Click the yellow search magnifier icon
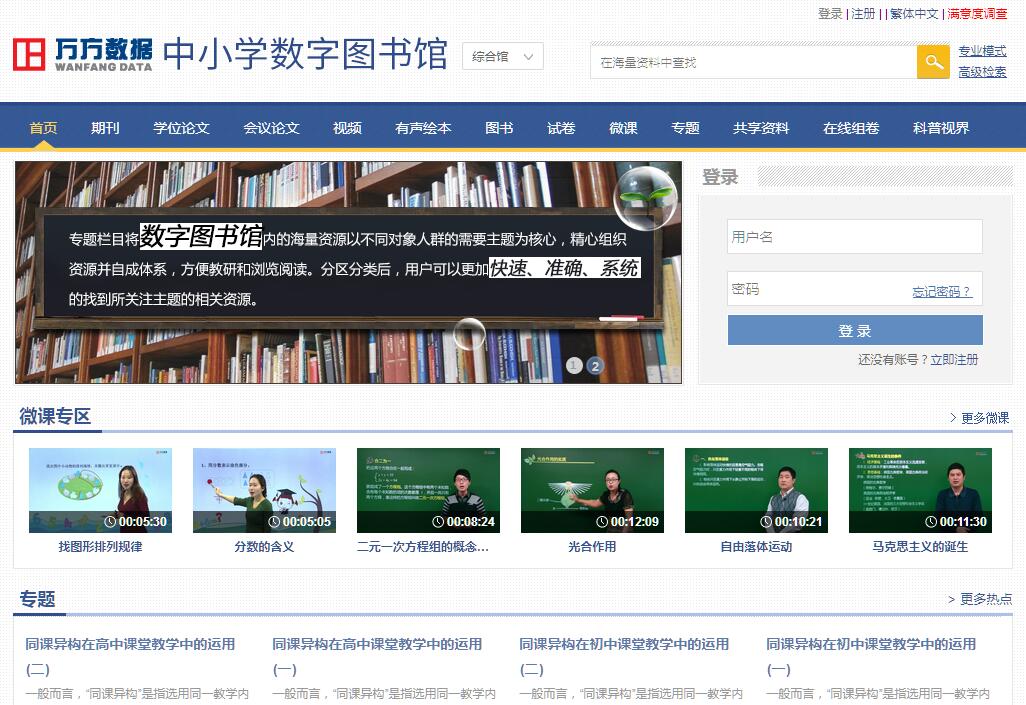This screenshot has width=1026, height=705. click(933, 62)
